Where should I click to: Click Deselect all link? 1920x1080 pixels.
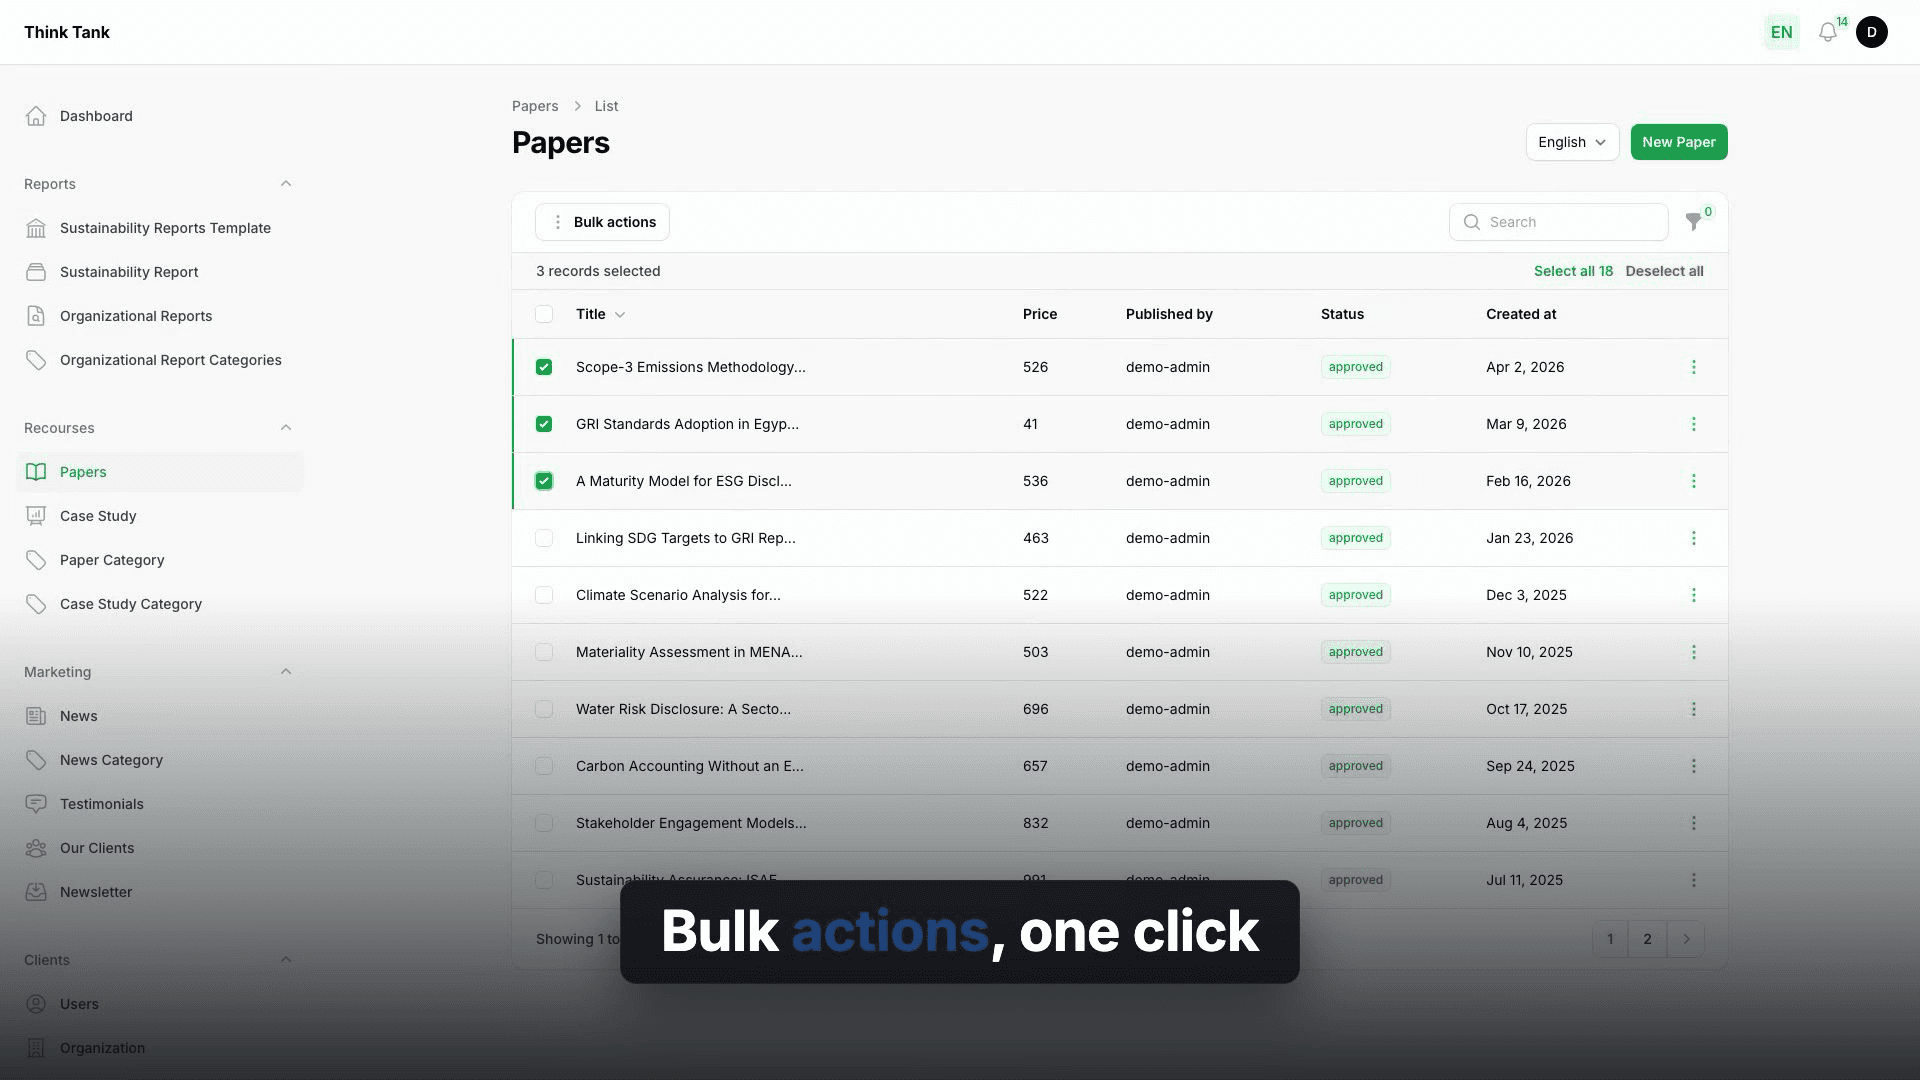click(x=1664, y=271)
